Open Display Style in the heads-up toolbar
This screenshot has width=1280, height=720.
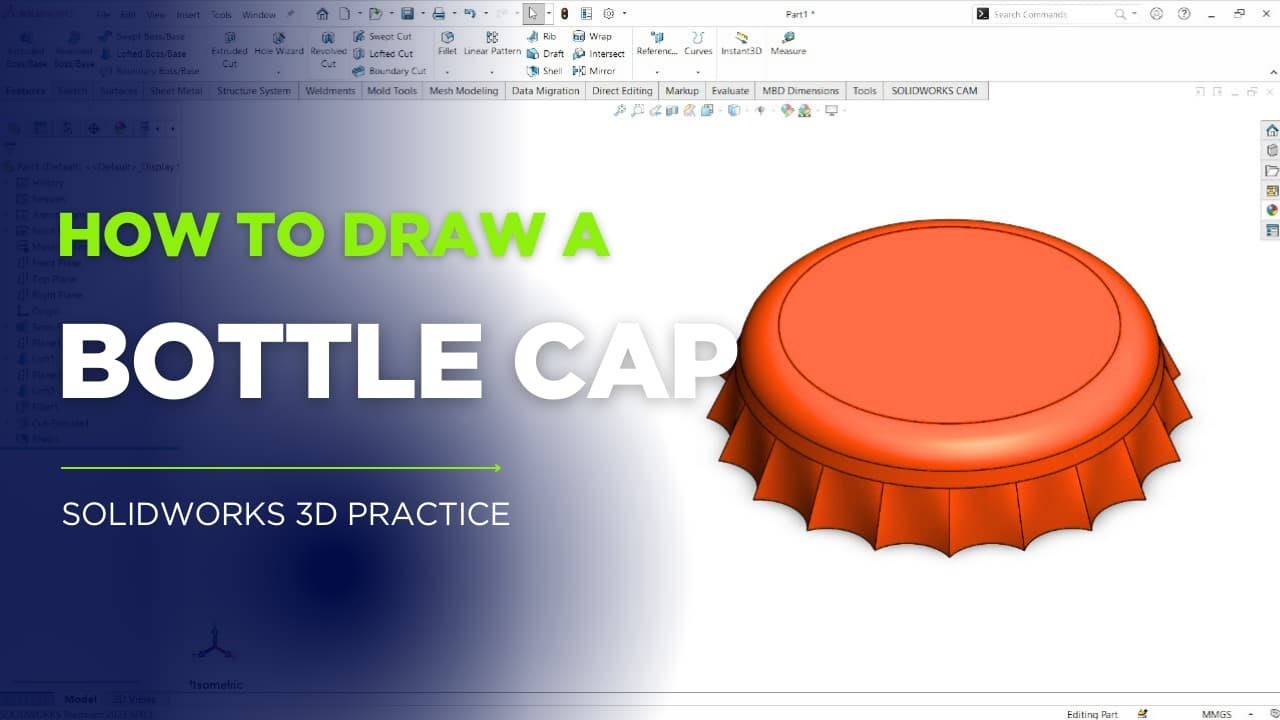pos(733,110)
